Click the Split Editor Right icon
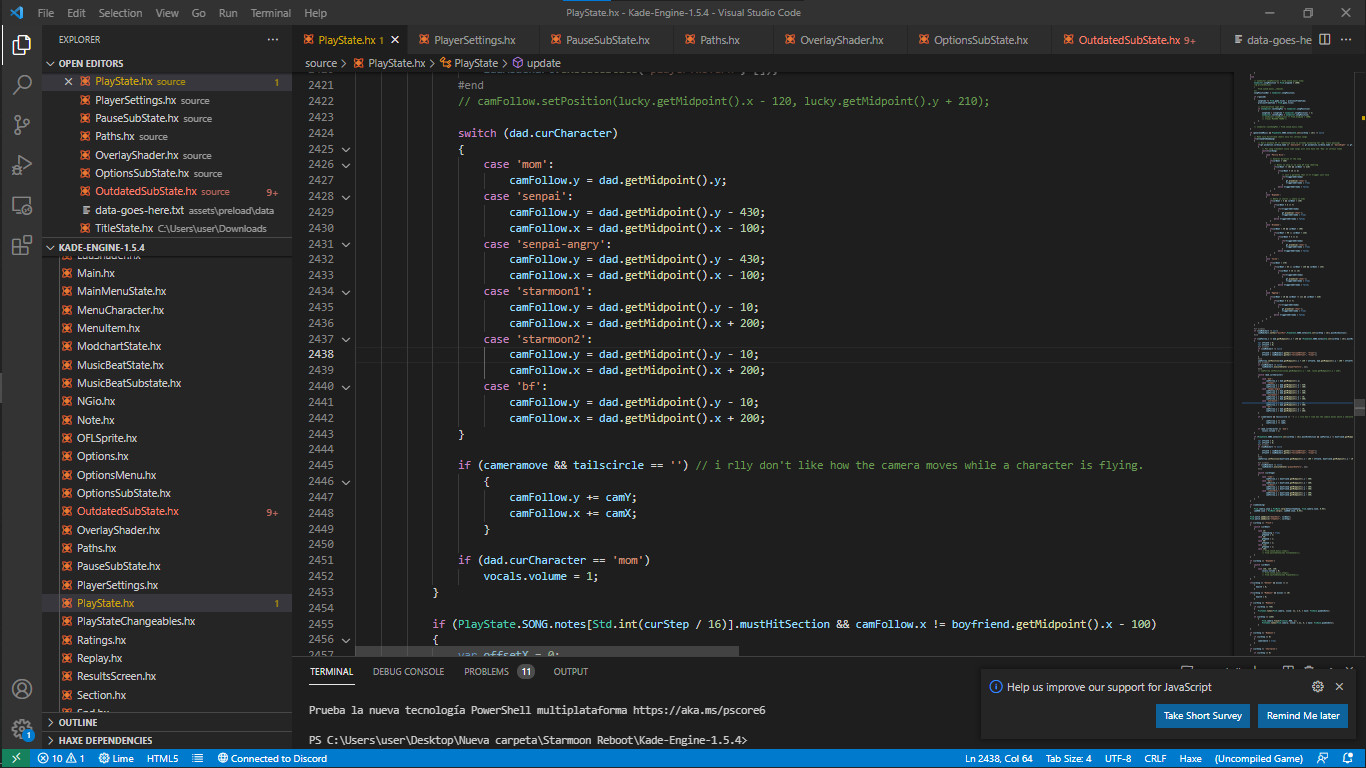The height and width of the screenshot is (768, 1366). (1324, 40)
